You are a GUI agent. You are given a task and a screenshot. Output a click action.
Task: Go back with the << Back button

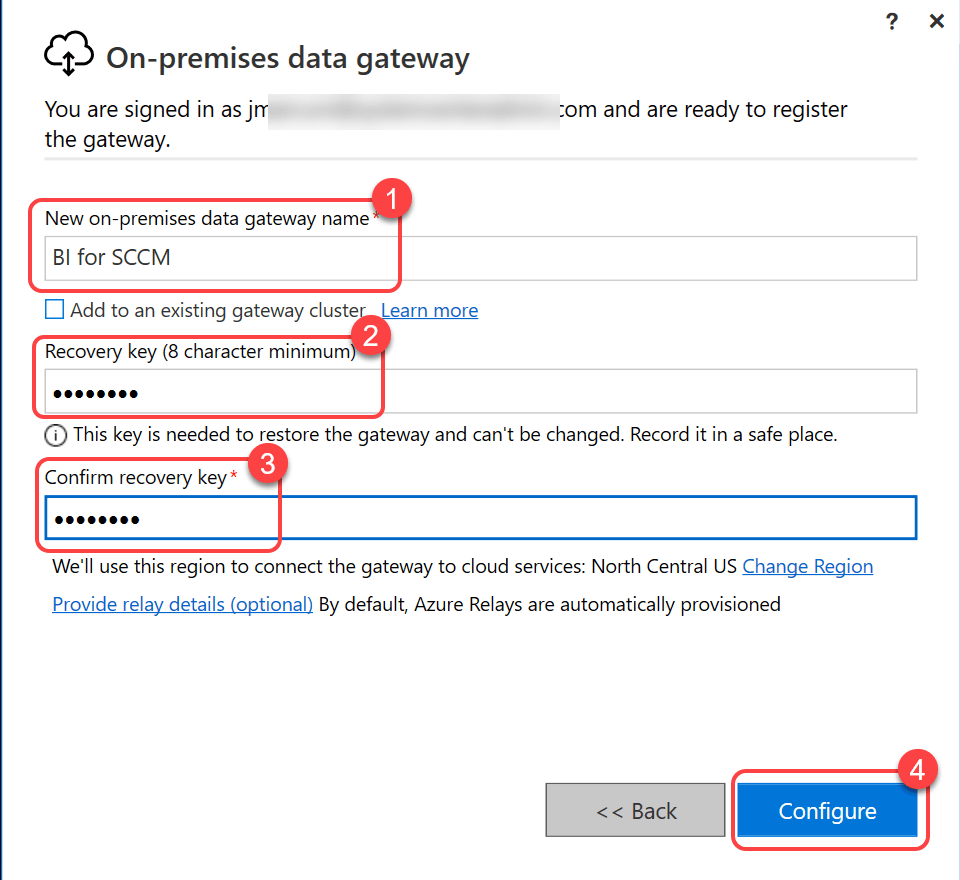[635, 810]
